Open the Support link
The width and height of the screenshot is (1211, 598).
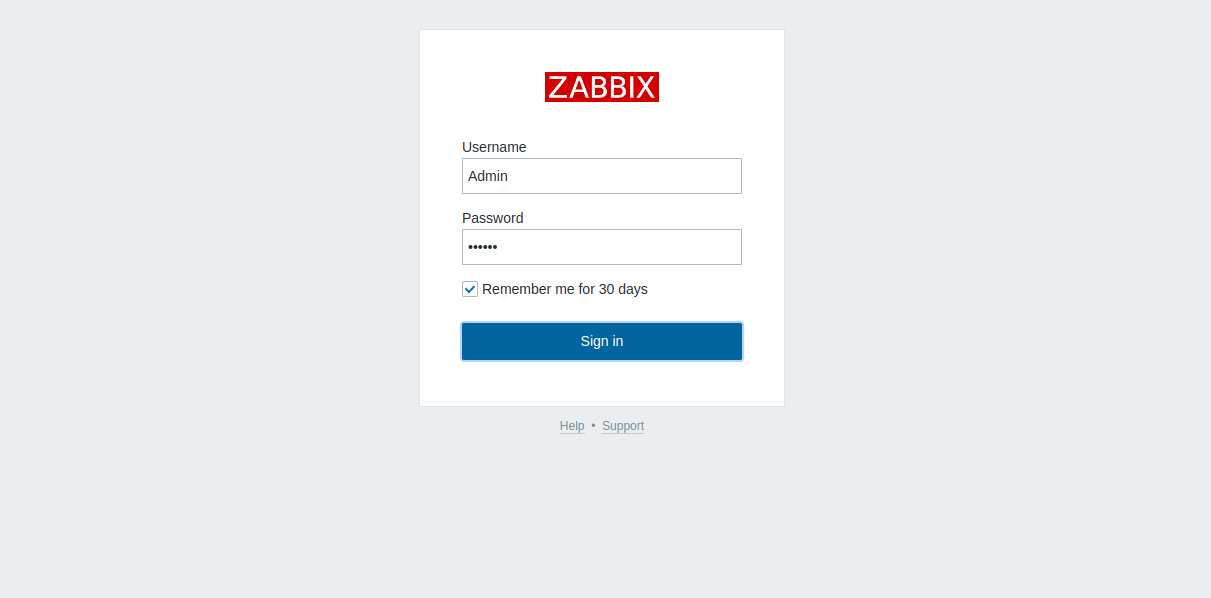623,426
